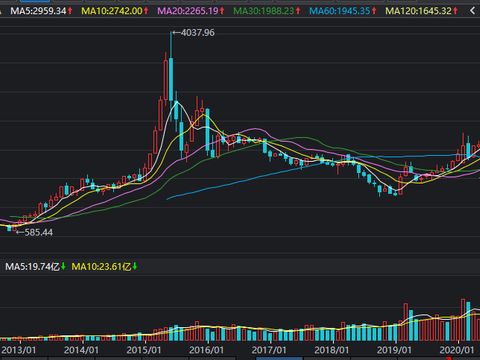Click the green MA30:1988.23 label
The width and height of the screenshot is (480, 360).
264,11
